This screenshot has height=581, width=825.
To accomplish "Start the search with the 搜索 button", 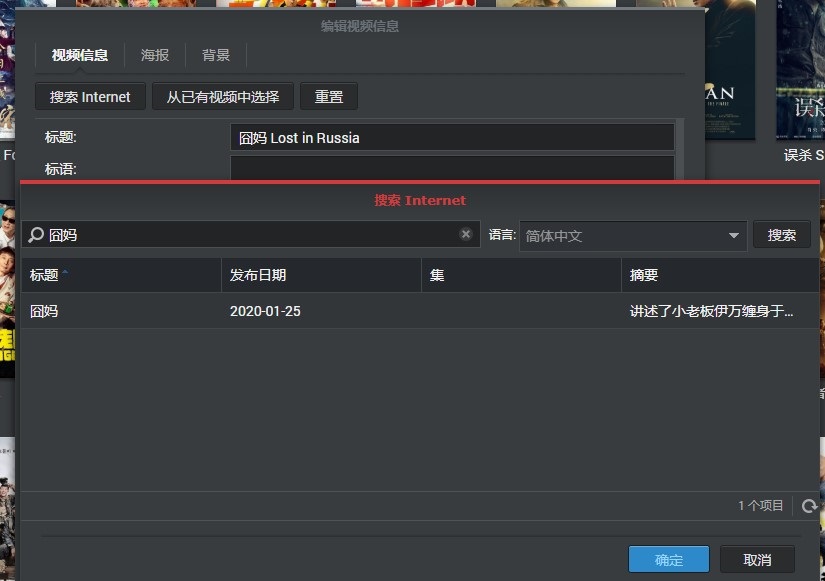I will tap(783, 234).
